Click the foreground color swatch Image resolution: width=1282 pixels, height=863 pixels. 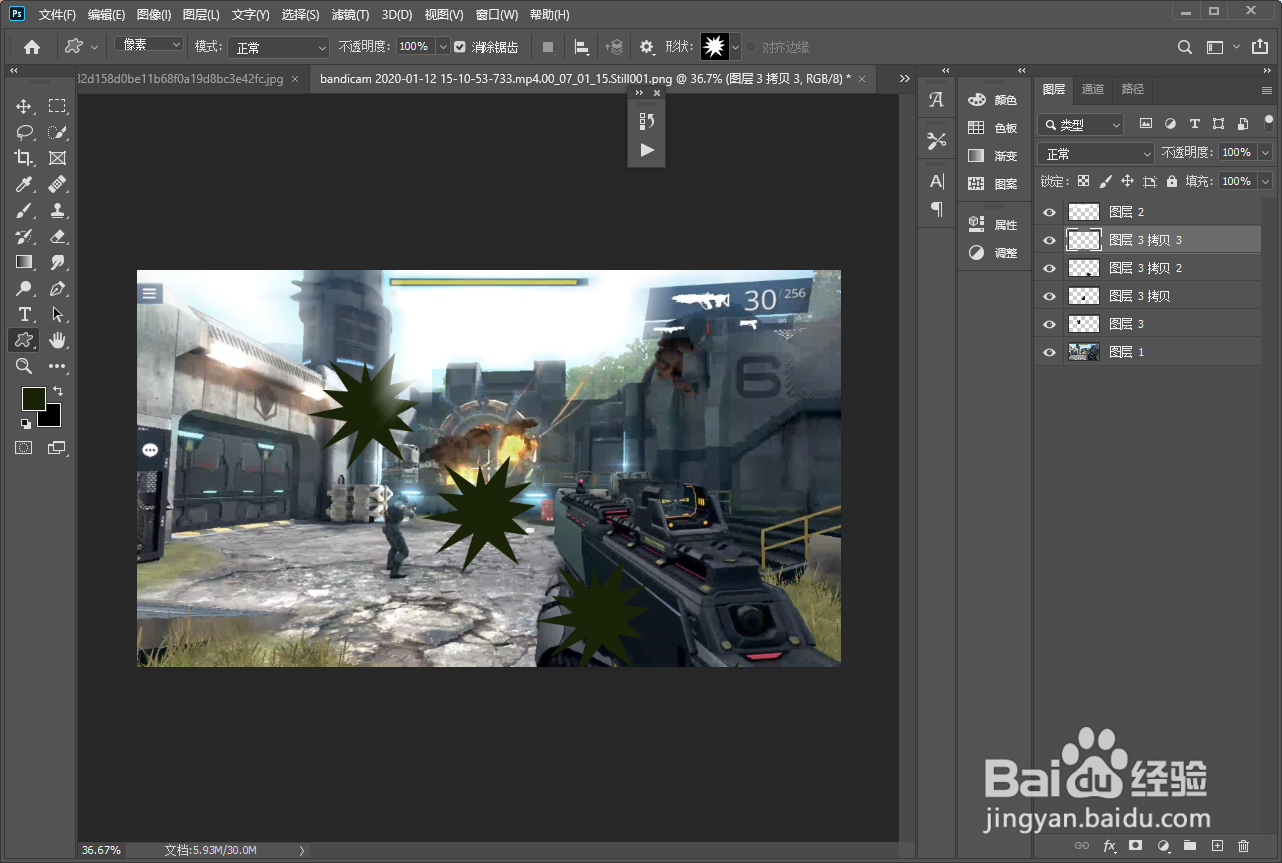(x=34, y=398)
